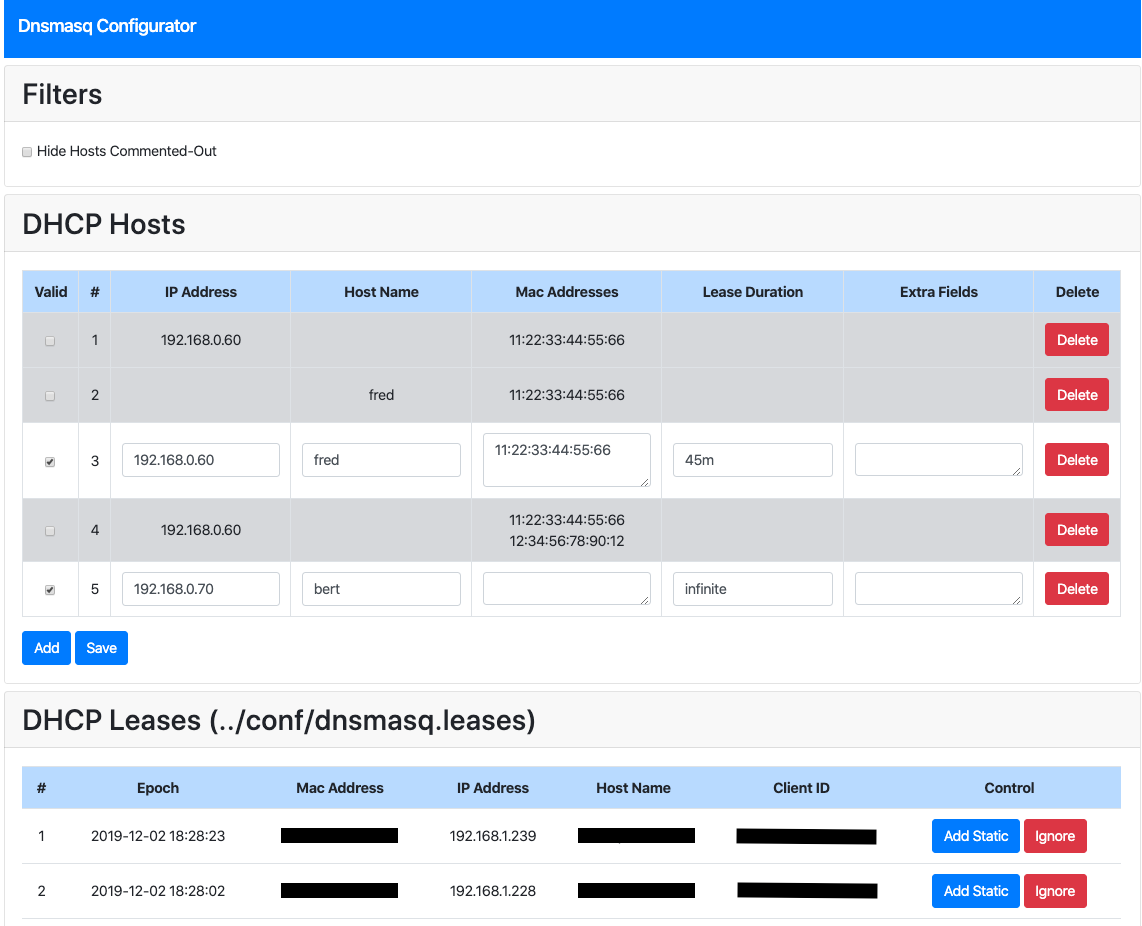
Task: Delete DHCP host row 3
Action: 1076,460
